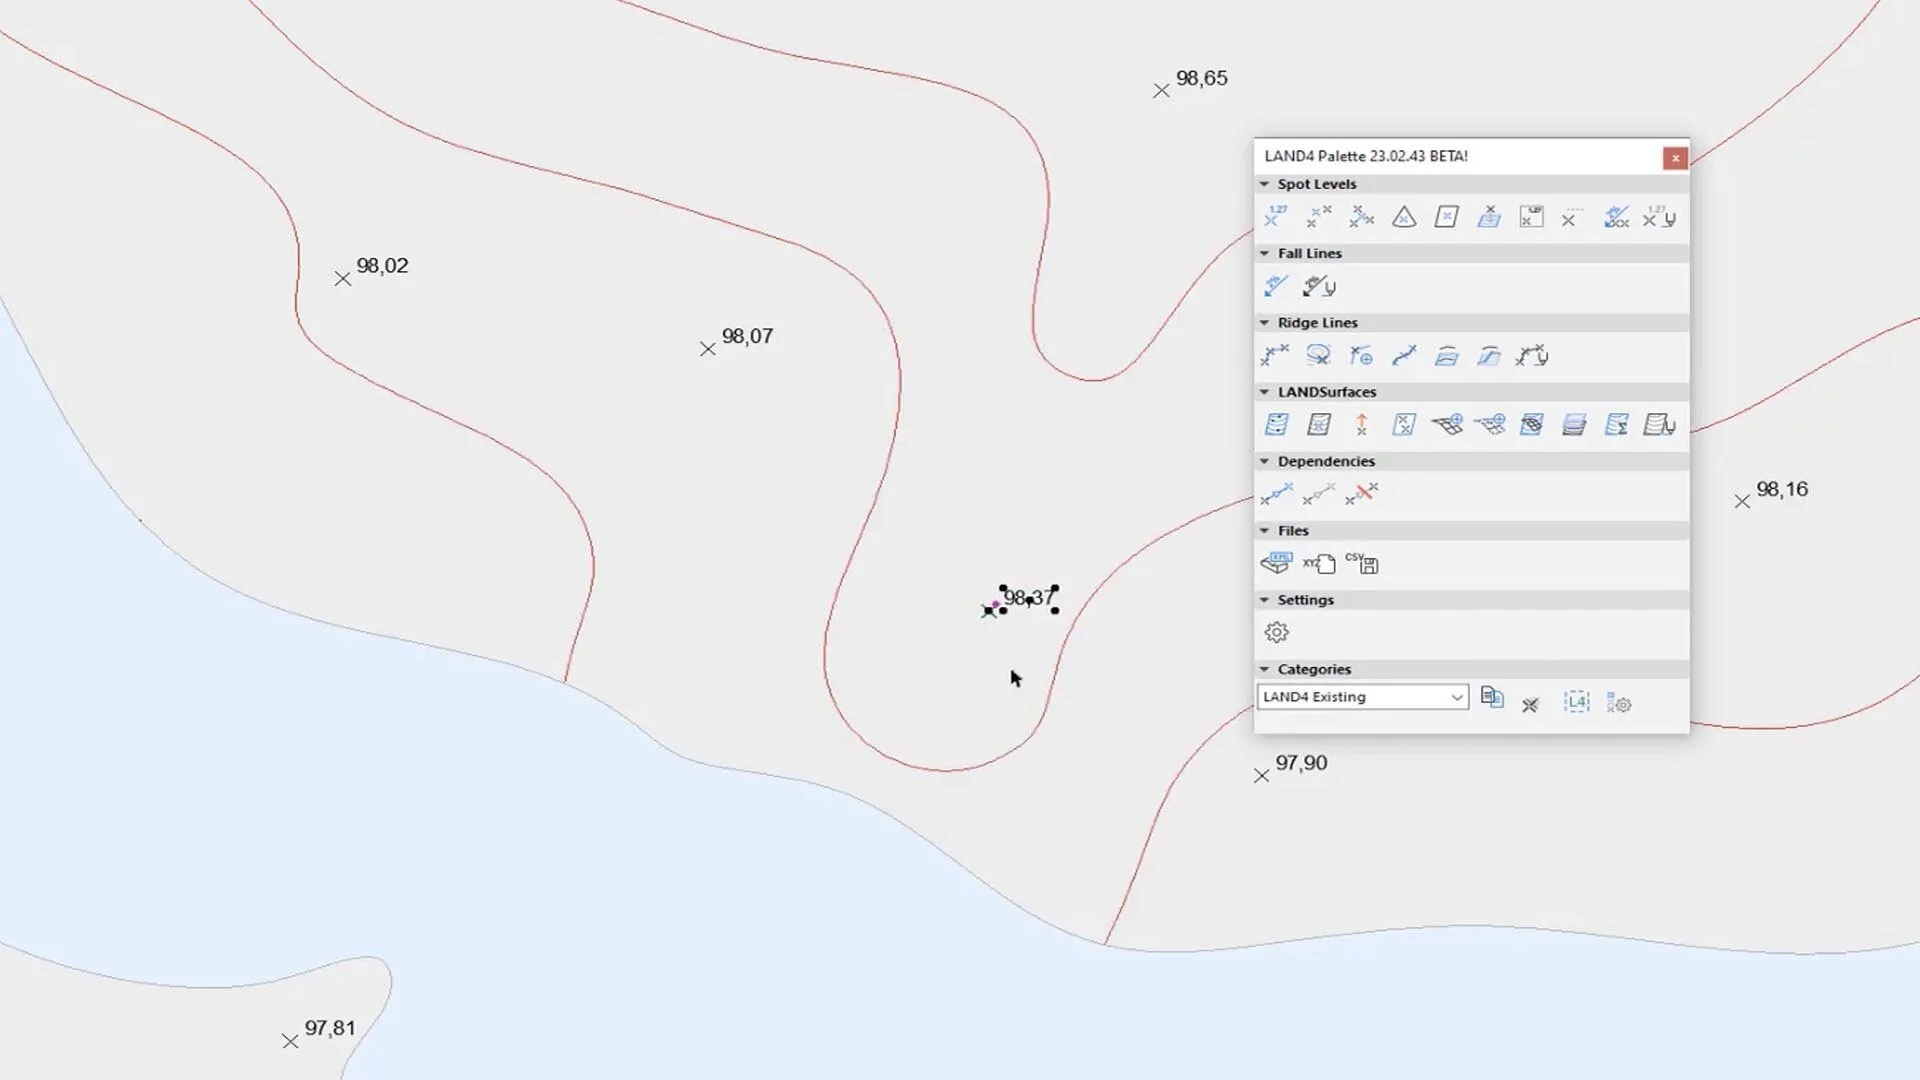Collapse the Dependencies section
This screenshot has width=1920, height=1080.
(x=1264, y=461)
